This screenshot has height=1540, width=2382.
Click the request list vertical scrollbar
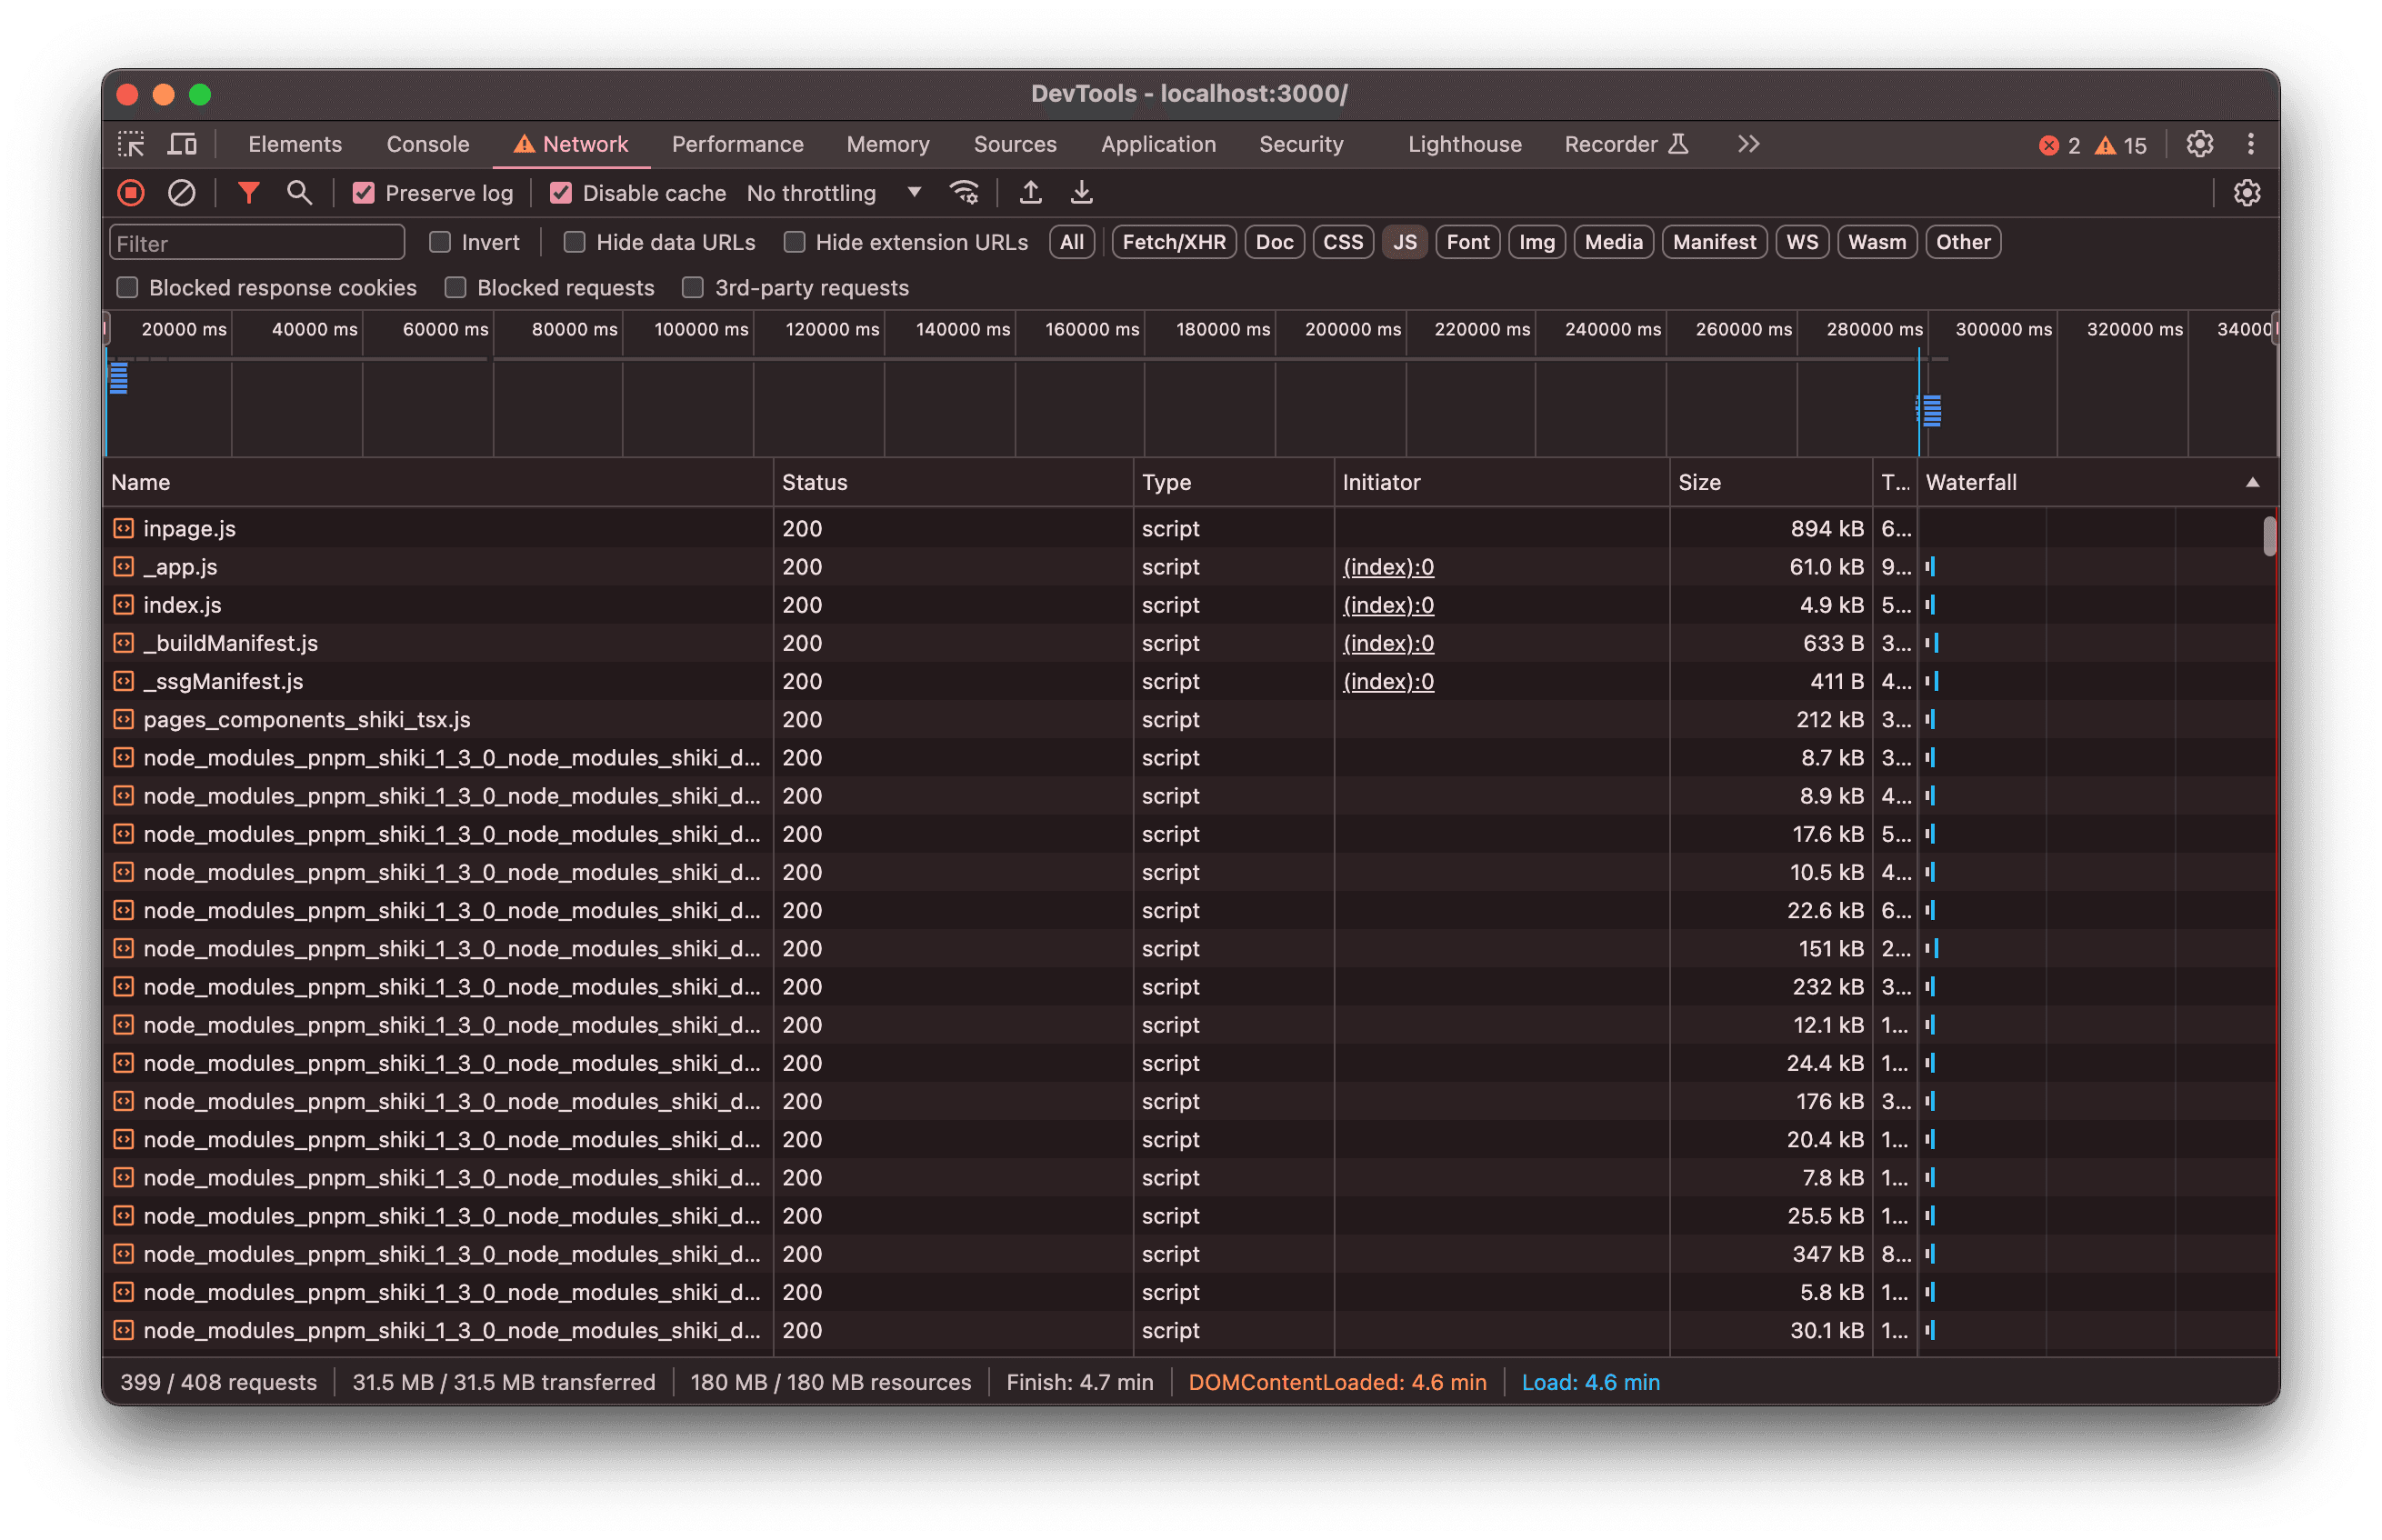point(2269,536)
